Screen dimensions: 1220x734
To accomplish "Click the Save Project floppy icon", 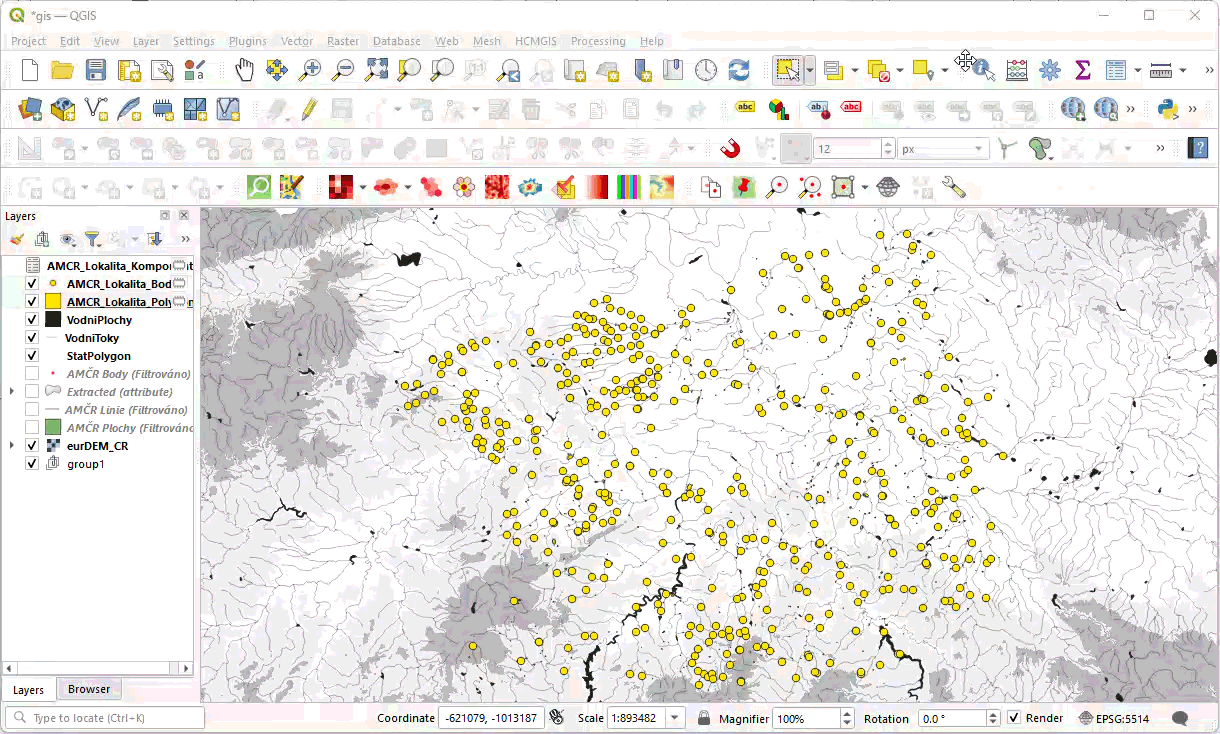I will click(x=95, y=70).
